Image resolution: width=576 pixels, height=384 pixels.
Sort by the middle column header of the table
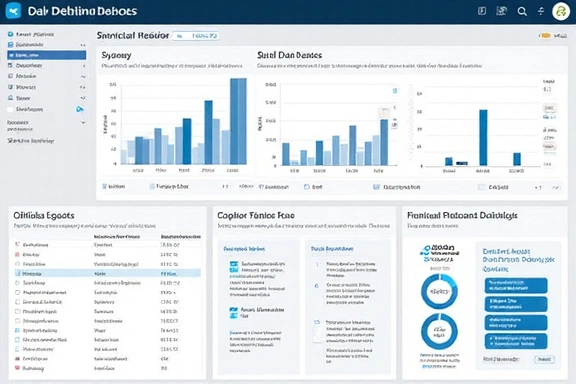117,237
